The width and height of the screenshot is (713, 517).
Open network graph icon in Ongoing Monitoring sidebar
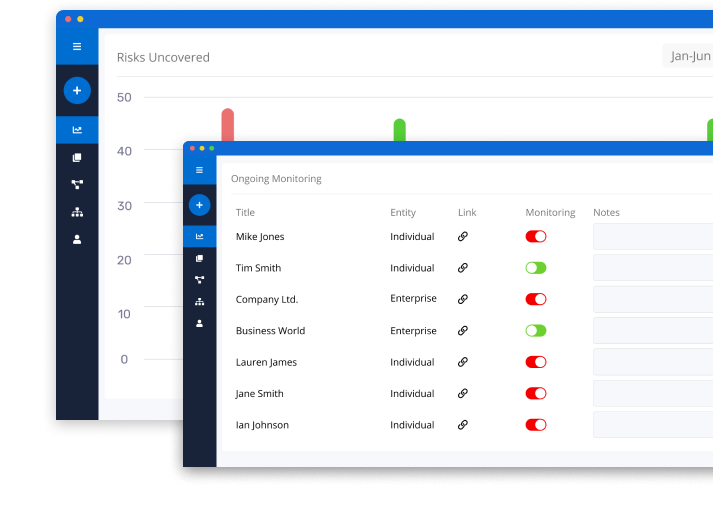click(199, 280)
